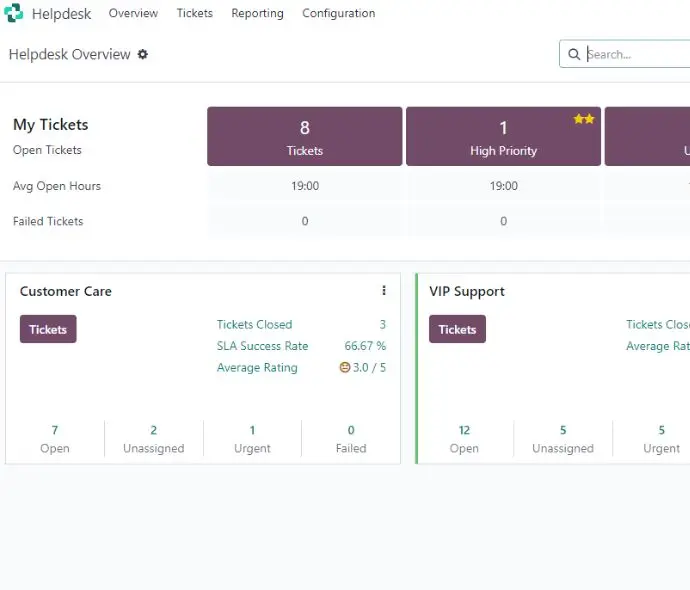The width and height of the screenshot is (690, 590).
Task: Click the 0 failed count under High Priority
Action: [503, 221]
